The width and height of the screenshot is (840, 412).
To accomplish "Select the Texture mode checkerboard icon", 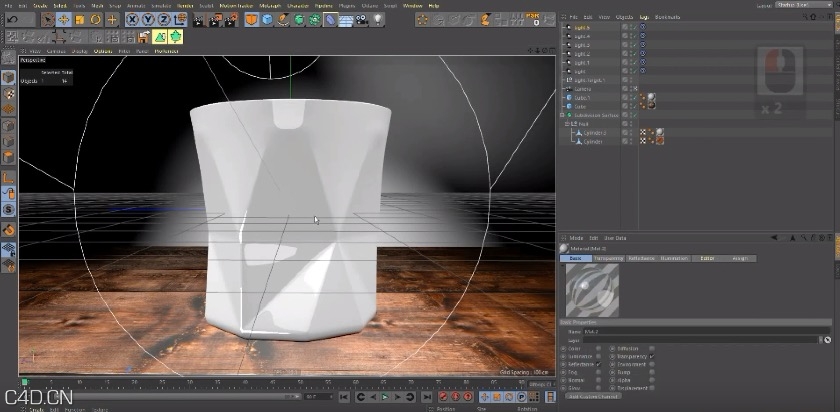I will click(9, 93).
